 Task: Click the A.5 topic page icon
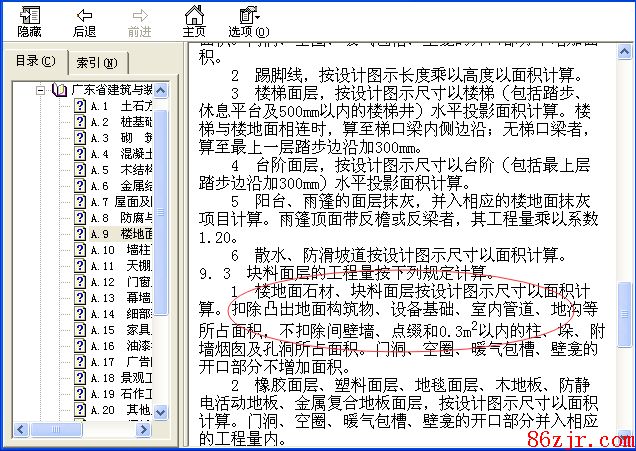tap(79, 170)
